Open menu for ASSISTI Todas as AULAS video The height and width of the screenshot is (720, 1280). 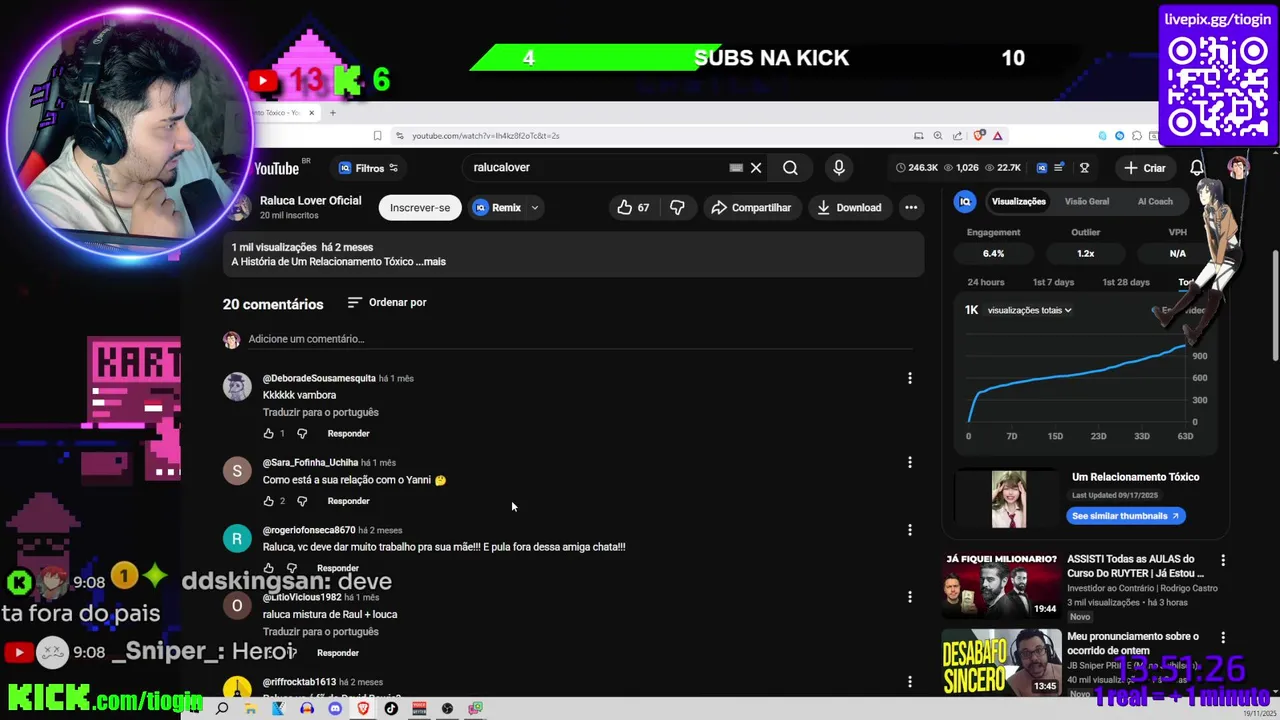1223,560
